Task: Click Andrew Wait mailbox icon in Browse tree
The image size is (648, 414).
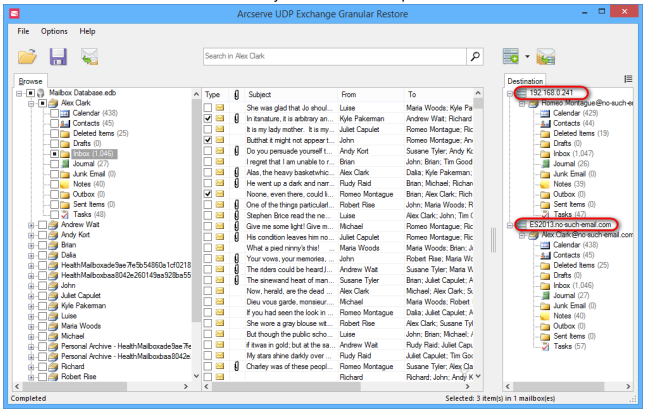Action: [x=53, y=225]
